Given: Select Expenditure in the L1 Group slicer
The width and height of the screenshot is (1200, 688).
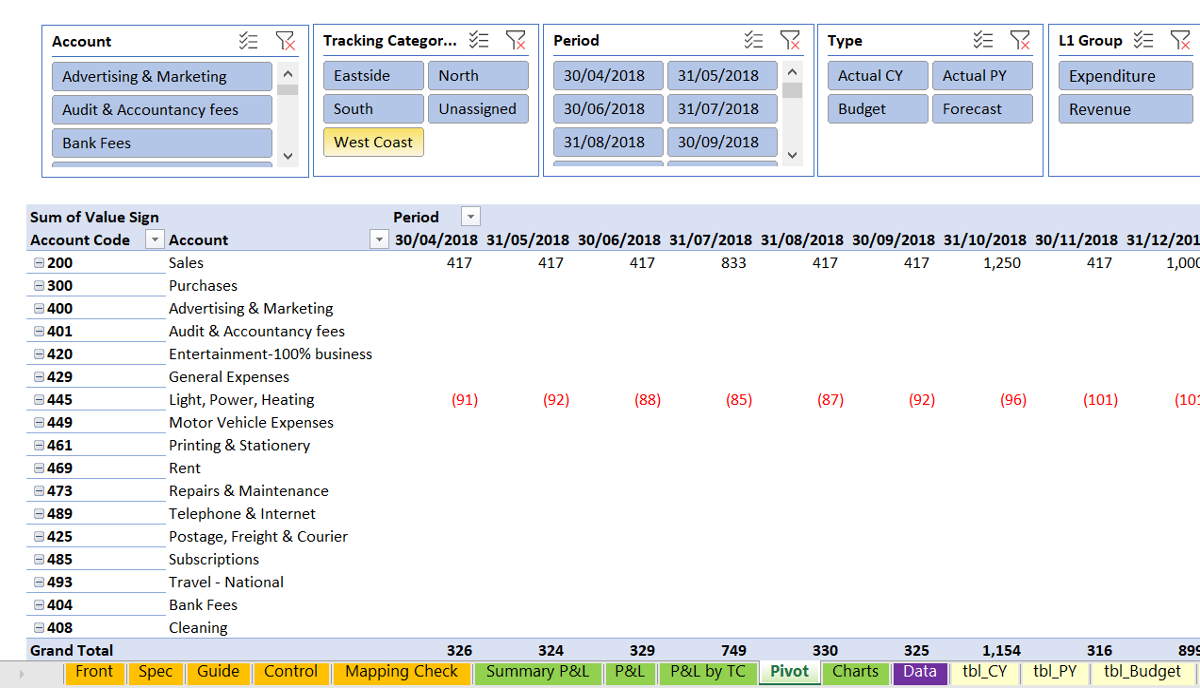Looking at the screenshot, I should tap(1125, 76).
